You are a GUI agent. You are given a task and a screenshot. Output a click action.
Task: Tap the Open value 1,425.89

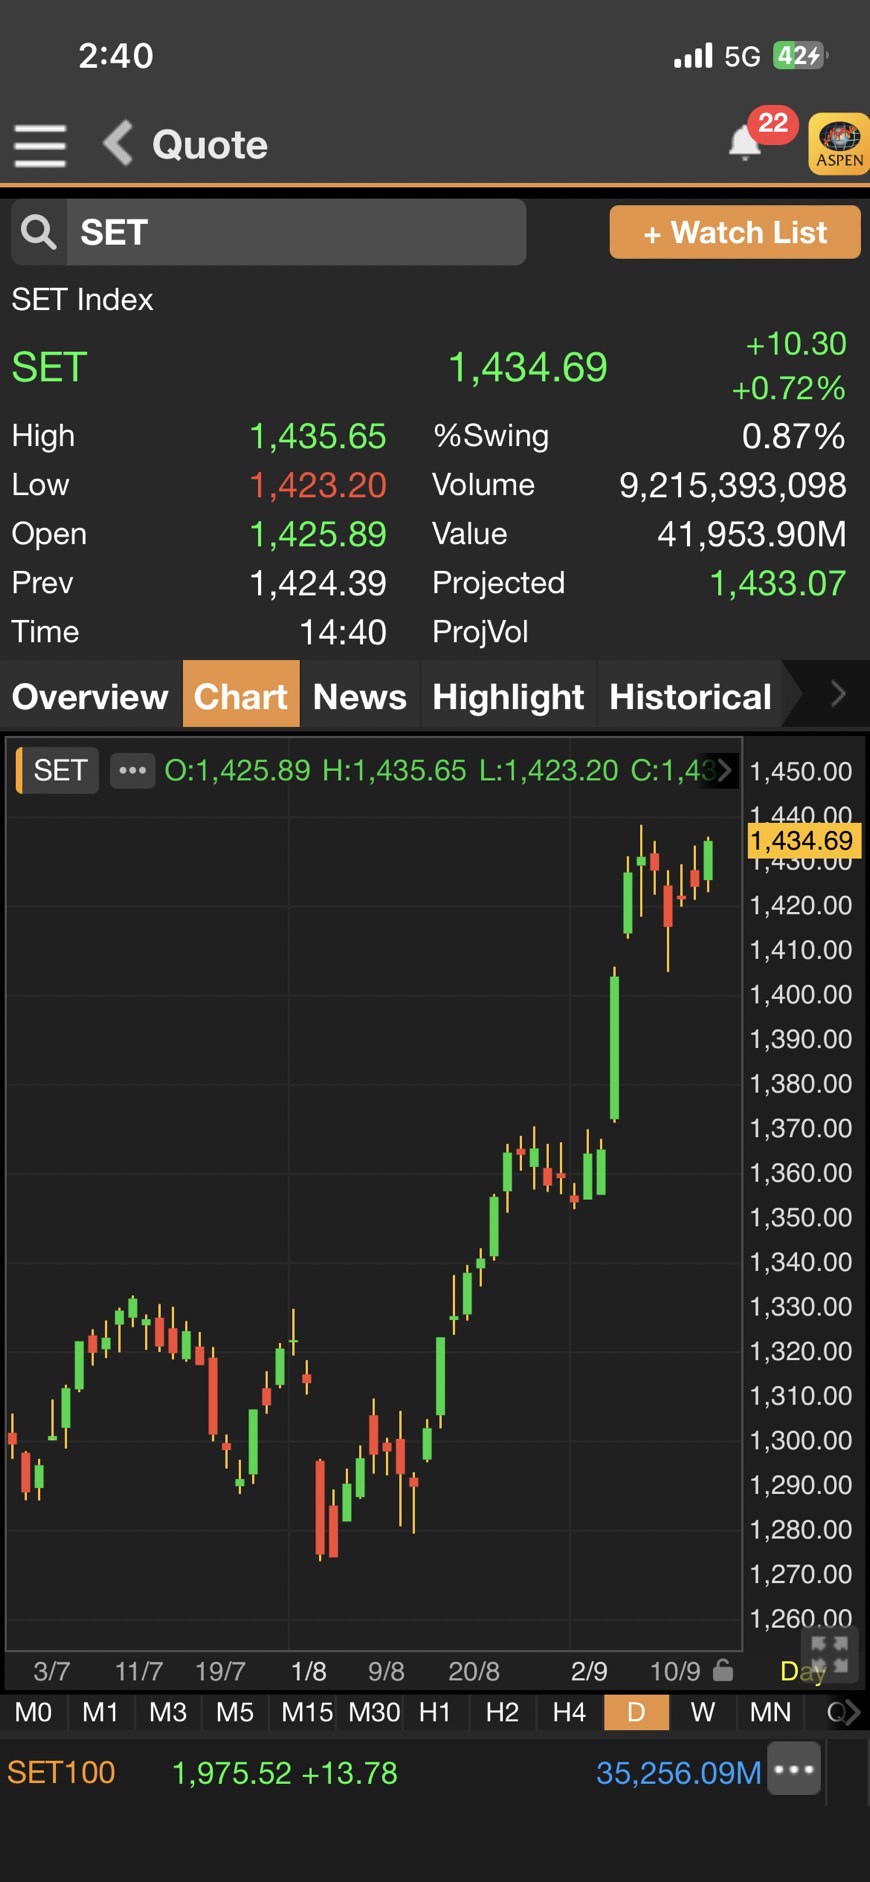317,534
